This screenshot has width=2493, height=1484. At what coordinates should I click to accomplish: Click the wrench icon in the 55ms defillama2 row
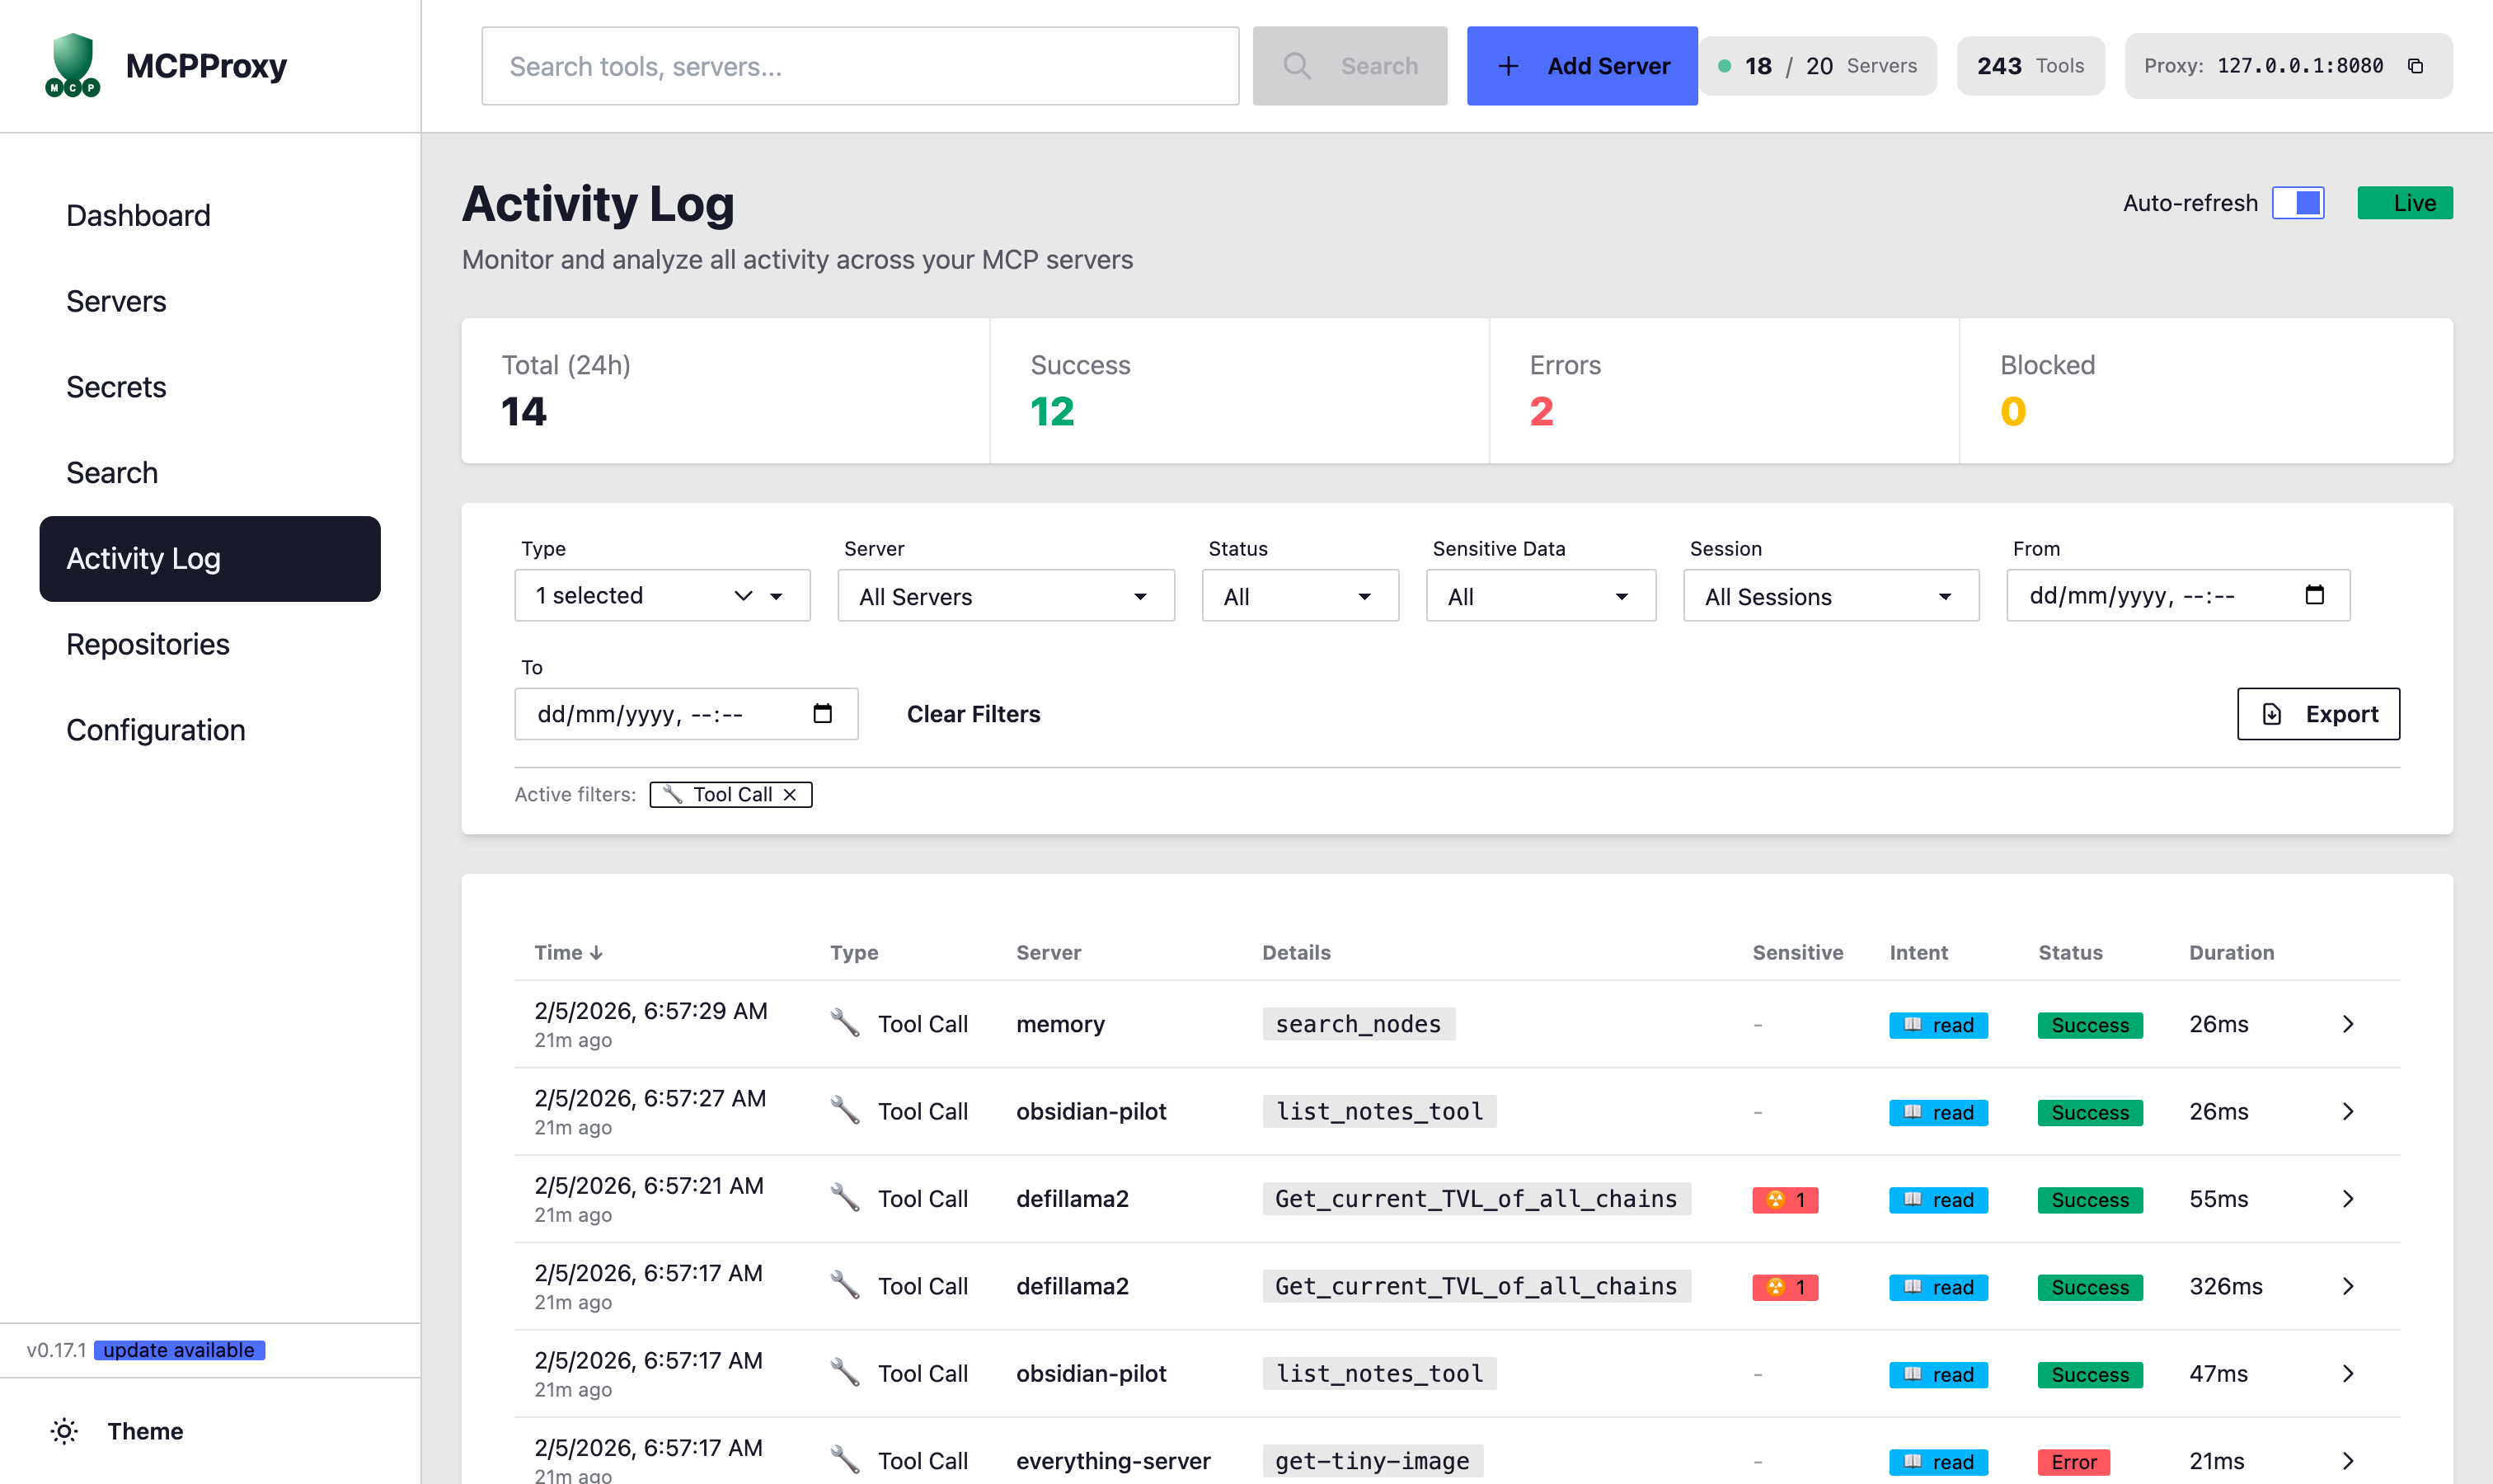point(845,1198)
